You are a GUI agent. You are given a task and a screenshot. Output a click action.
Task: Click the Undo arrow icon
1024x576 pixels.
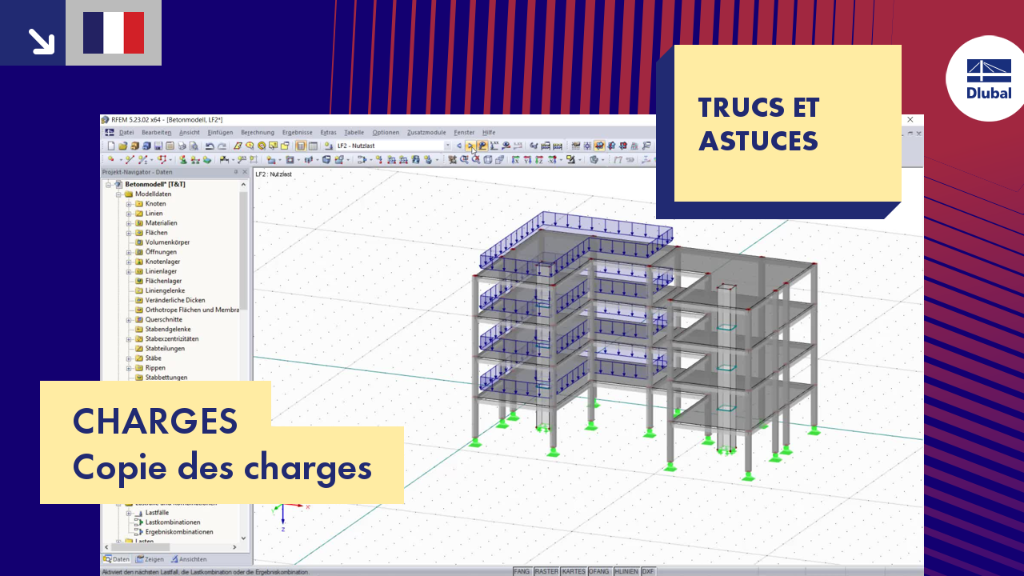click(210, 146)
